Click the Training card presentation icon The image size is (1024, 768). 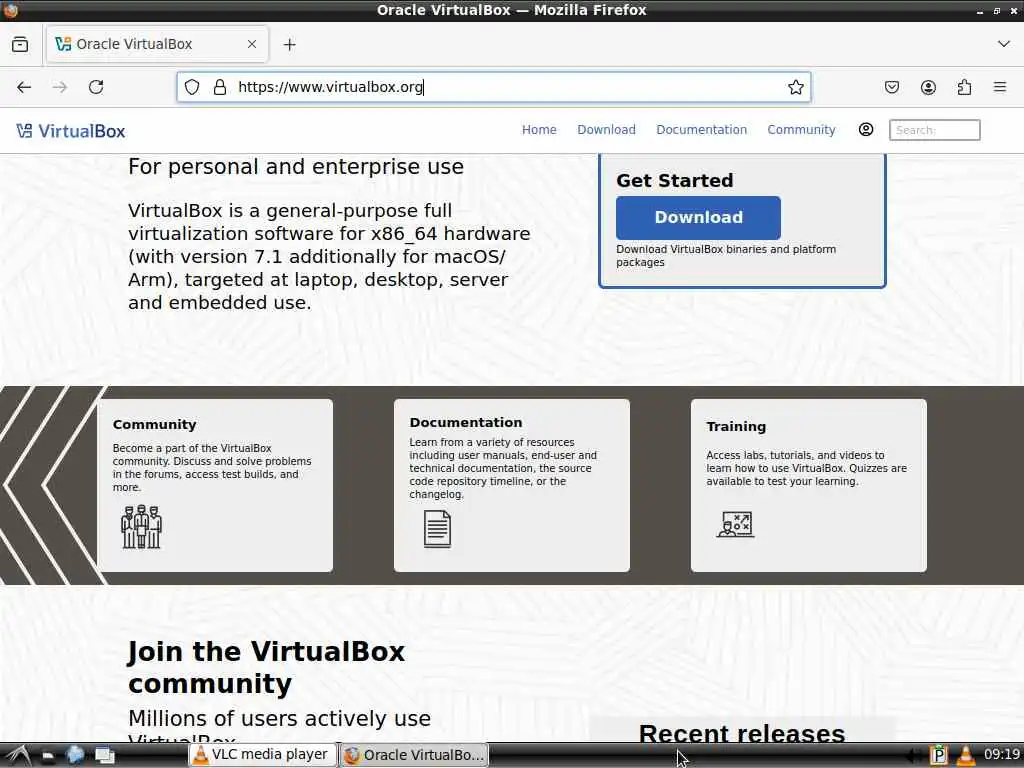735,524
